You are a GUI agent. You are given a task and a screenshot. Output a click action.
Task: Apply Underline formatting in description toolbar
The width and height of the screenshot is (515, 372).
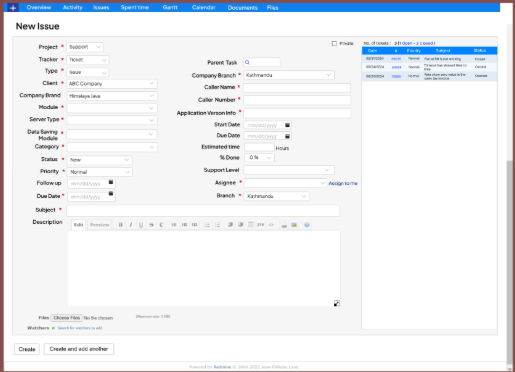coord(141,225)
